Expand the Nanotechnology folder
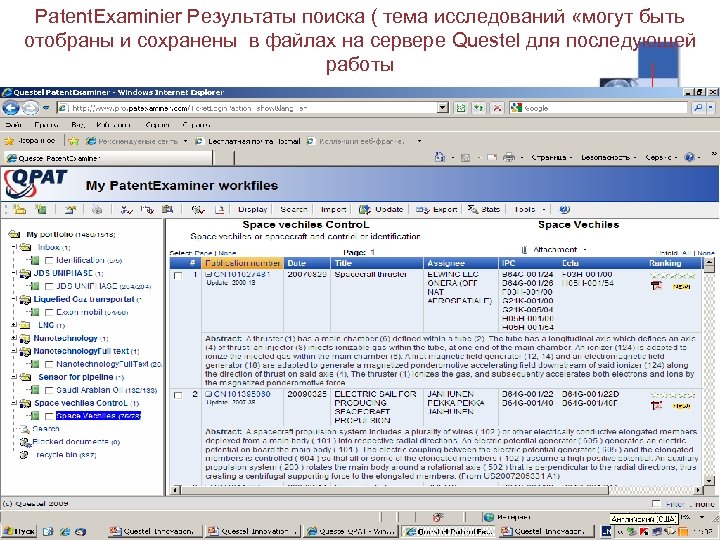Image resolution: width=720 pixels, height=540 pixels. click(x=14, y=338)
